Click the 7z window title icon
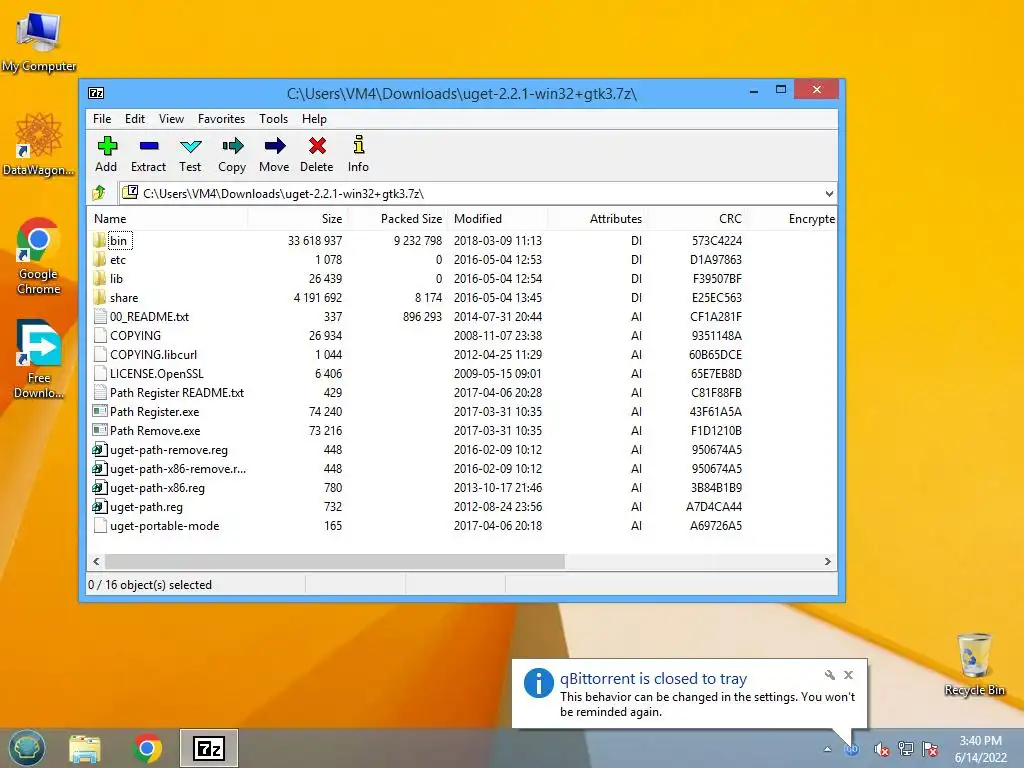 (96, 93)
